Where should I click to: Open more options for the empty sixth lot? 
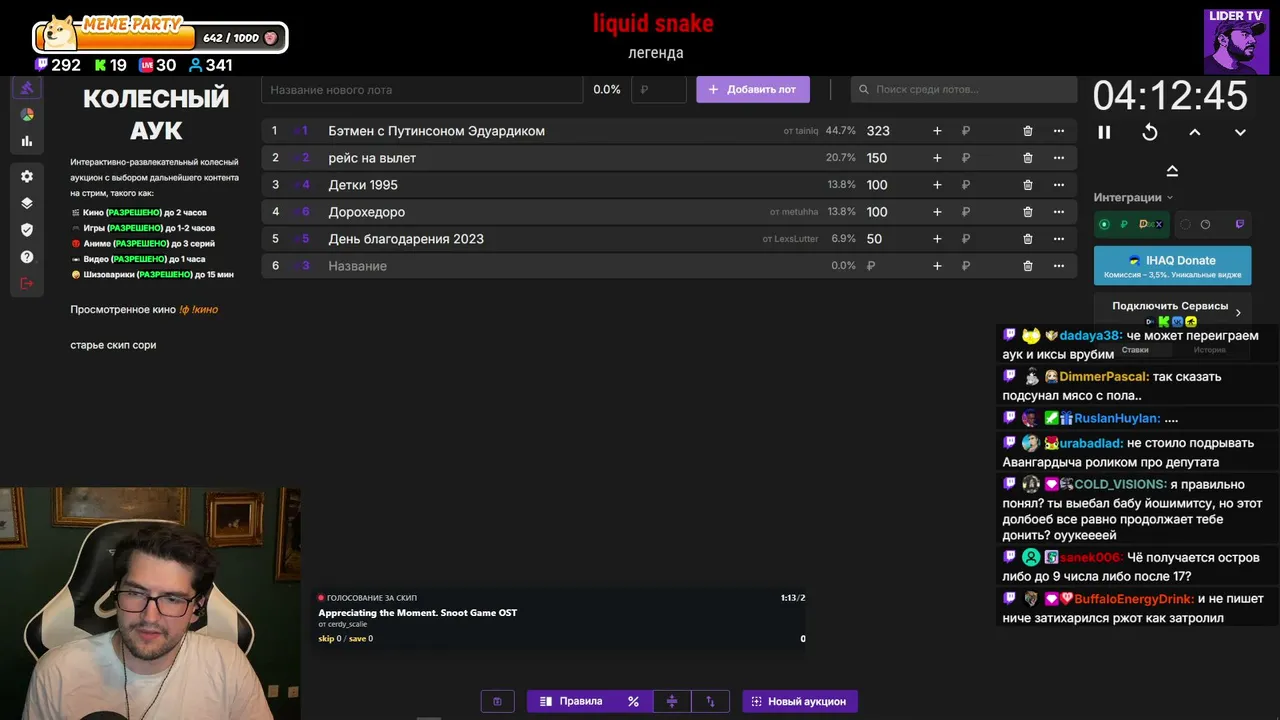1058,266
